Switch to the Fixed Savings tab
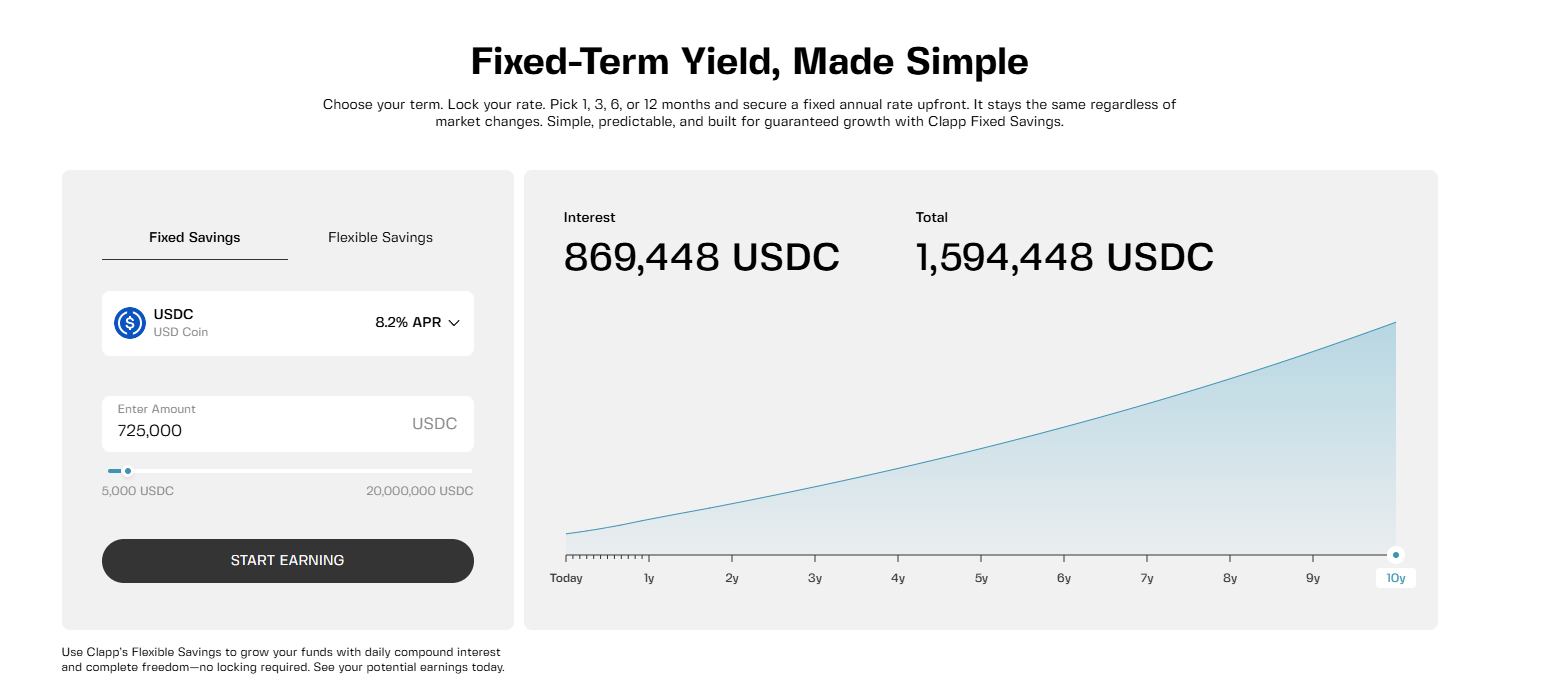Image resolution: width=1543 pixels, height=698 pixels. click(195, 238)
